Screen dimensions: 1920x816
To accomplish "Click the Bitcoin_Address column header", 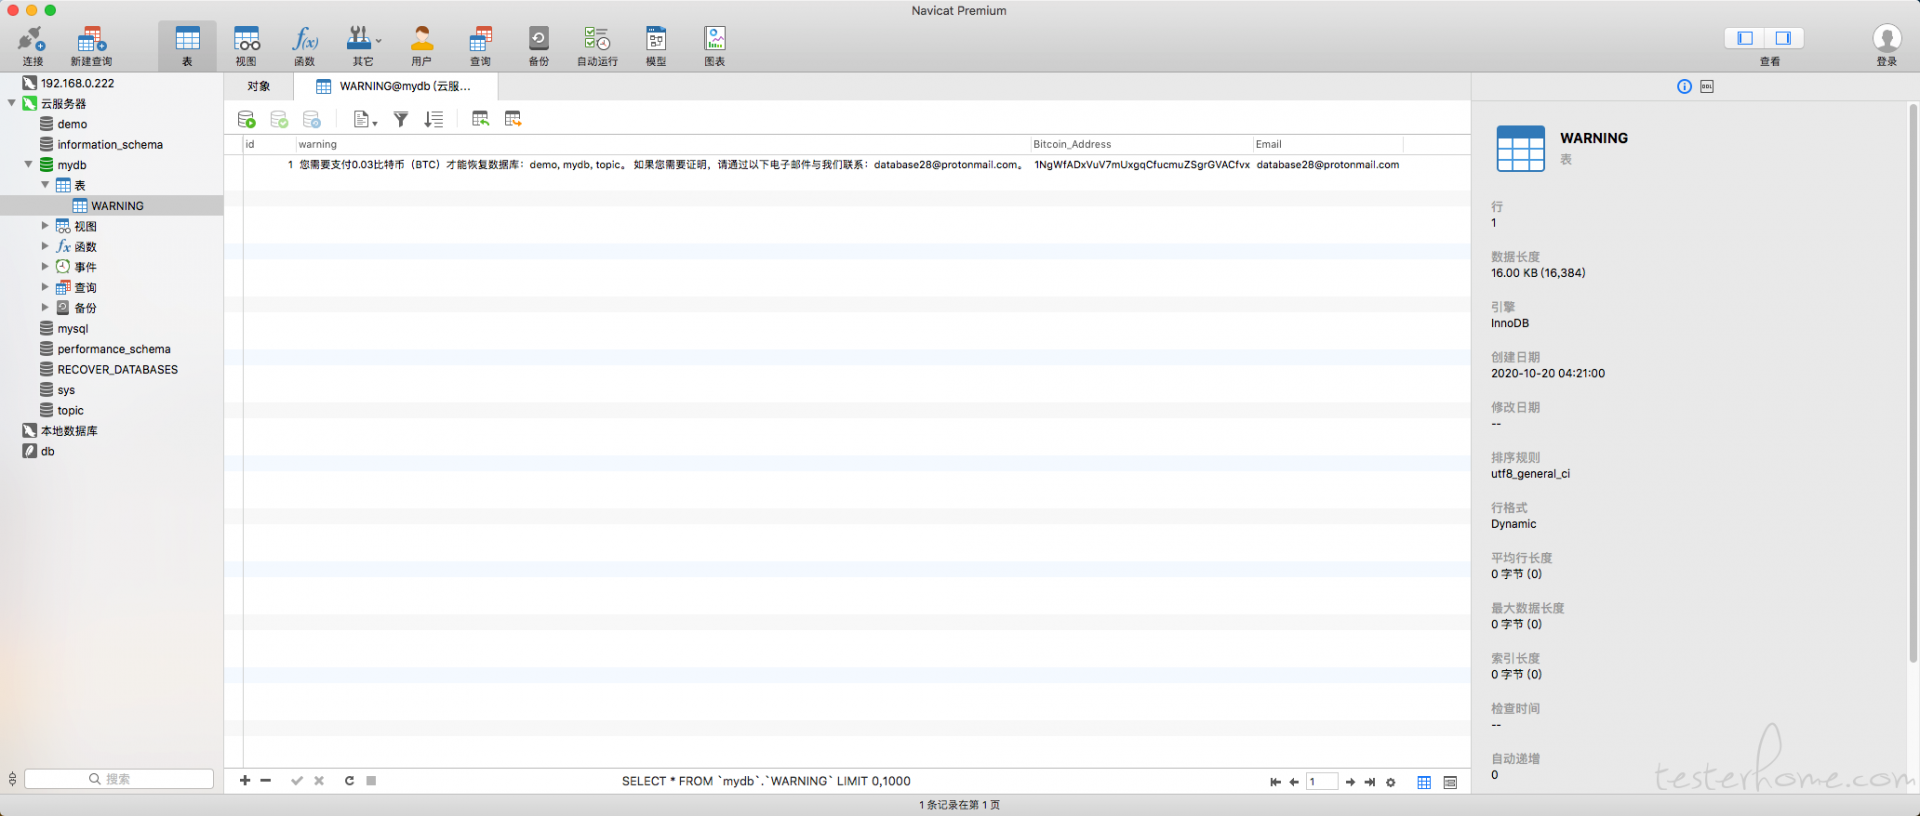I will [1141, 144].
